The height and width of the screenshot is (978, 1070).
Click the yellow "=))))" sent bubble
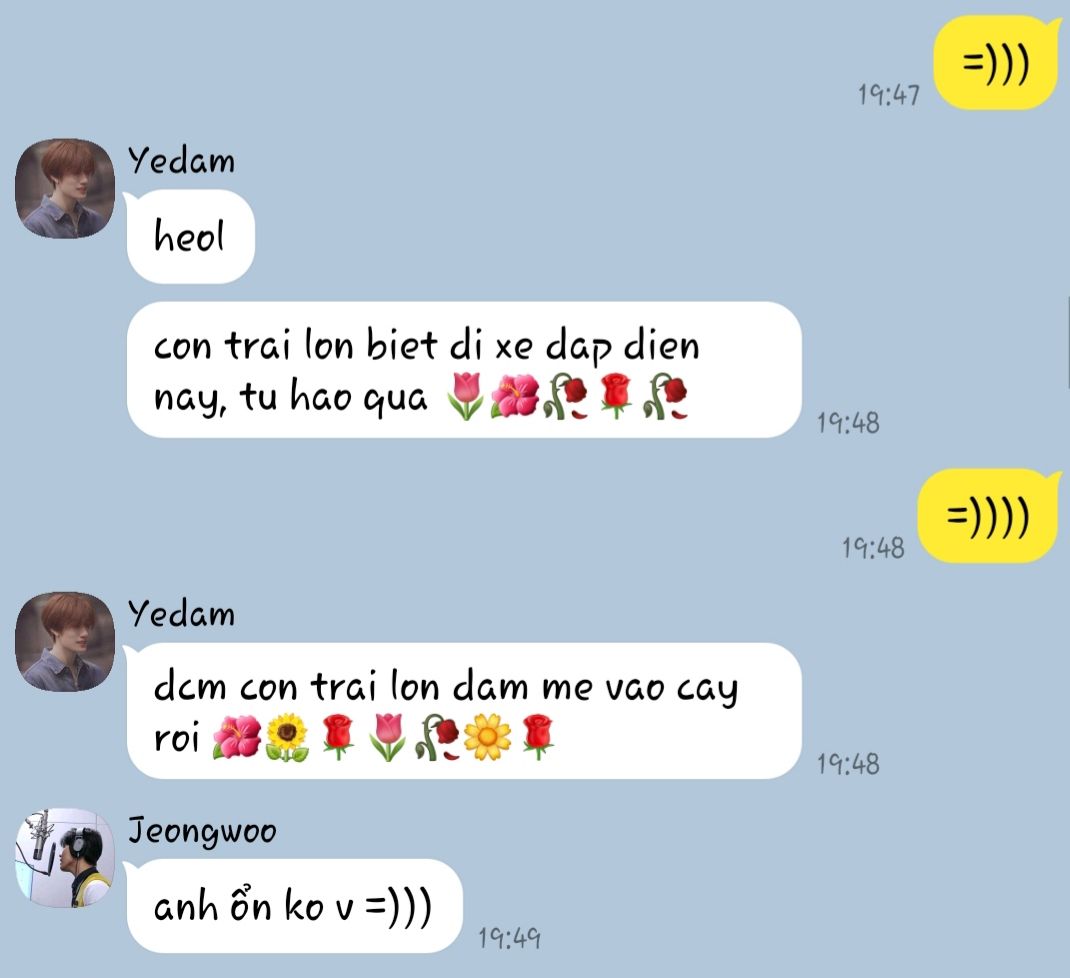[x=988, y=516]
